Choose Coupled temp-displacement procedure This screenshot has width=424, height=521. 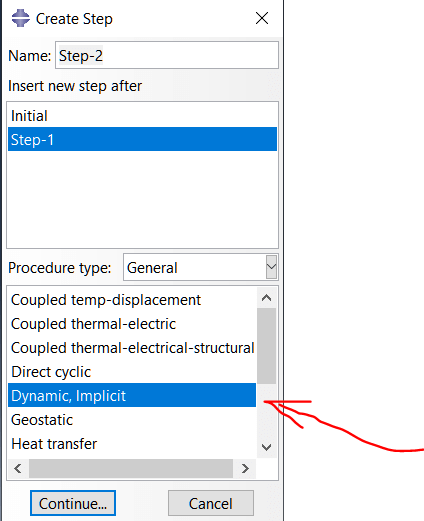click(x=132, y=300)
